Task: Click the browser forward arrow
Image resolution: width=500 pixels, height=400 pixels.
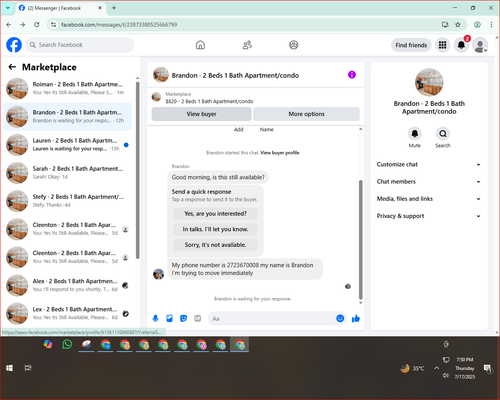Action: [22, 25]
